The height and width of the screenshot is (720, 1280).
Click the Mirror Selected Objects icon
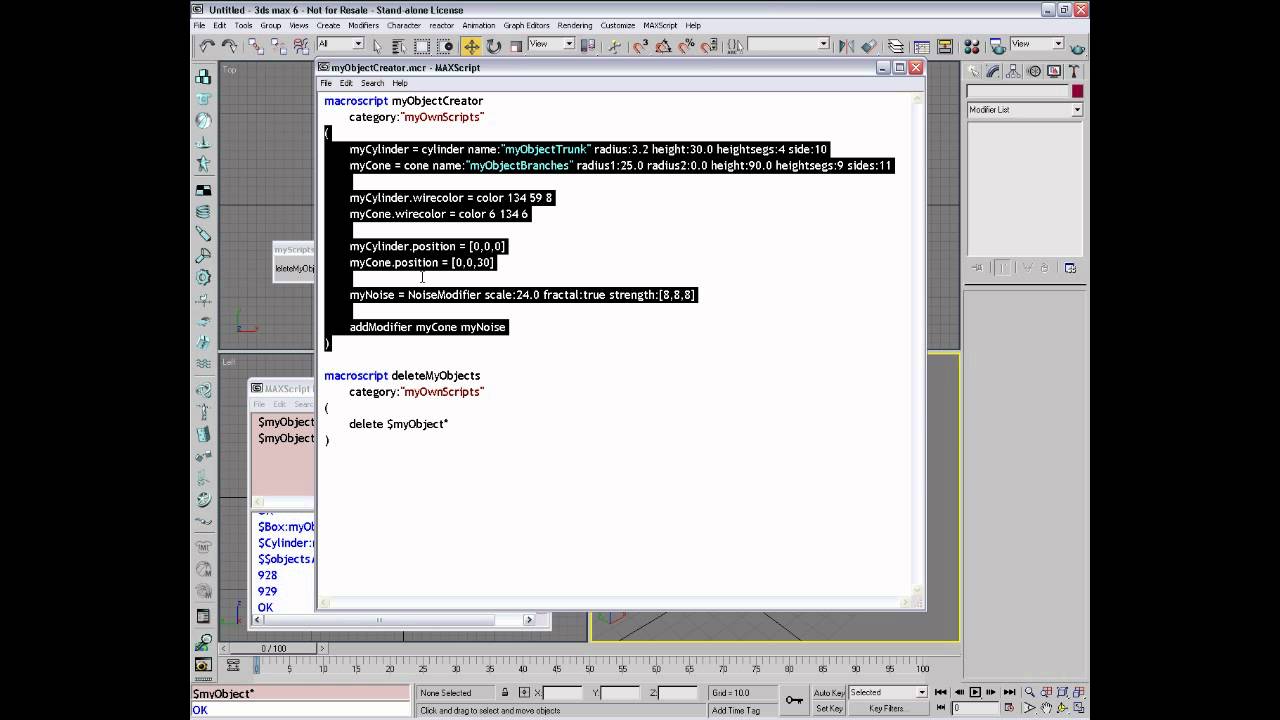coord(846,46)
